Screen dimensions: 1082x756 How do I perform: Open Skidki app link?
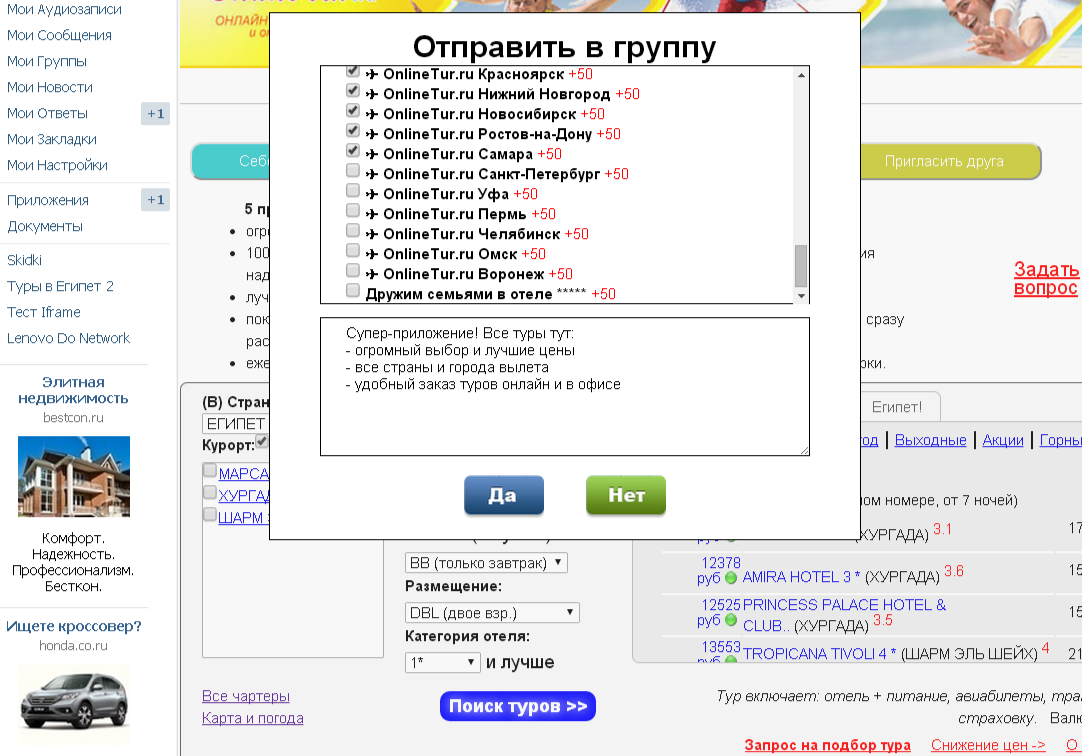24,260
